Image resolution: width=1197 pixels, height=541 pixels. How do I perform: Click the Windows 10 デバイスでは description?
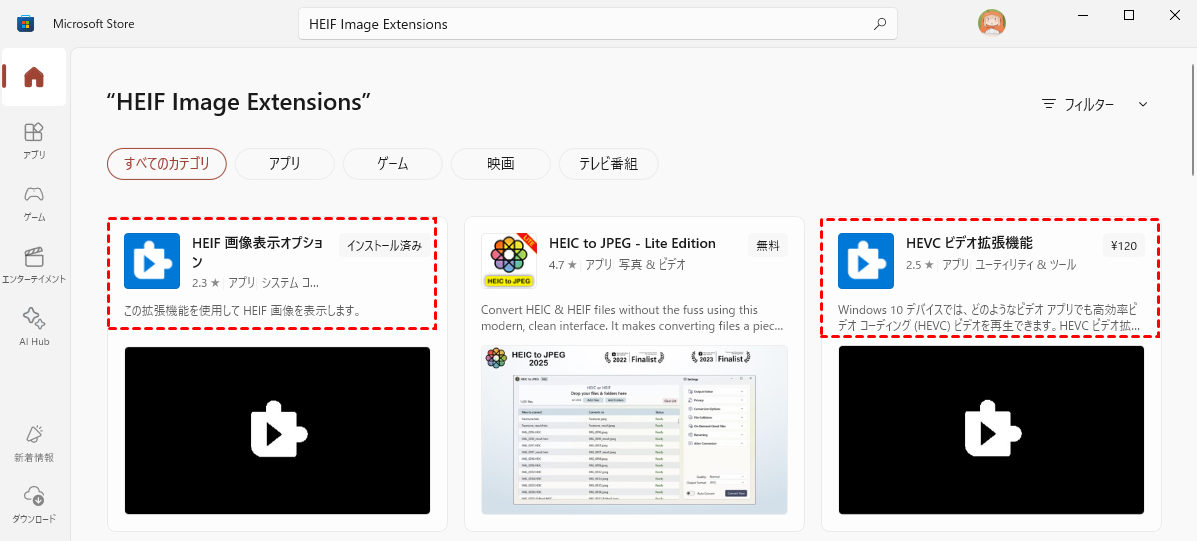click(989, 318)
